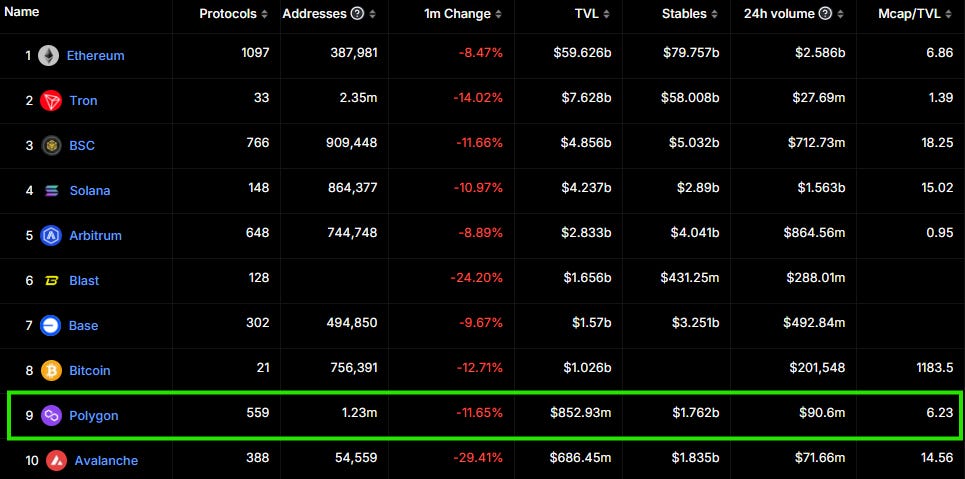This screenshot has width=965, height=479.
Task: Select Avalanche 1m change -29.41%
Action: point(478,458)
